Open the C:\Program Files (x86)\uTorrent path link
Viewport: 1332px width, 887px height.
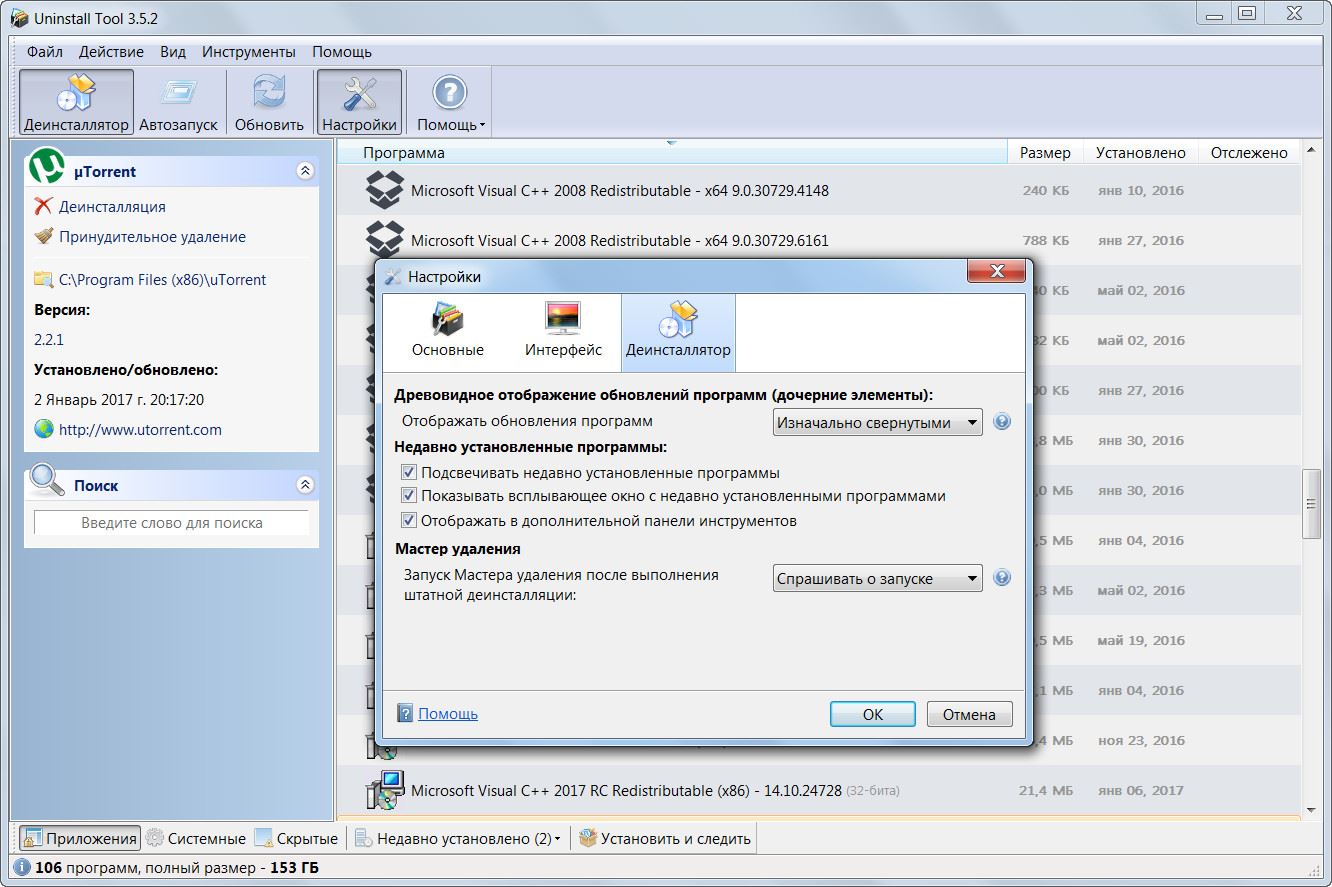point(163,280)
